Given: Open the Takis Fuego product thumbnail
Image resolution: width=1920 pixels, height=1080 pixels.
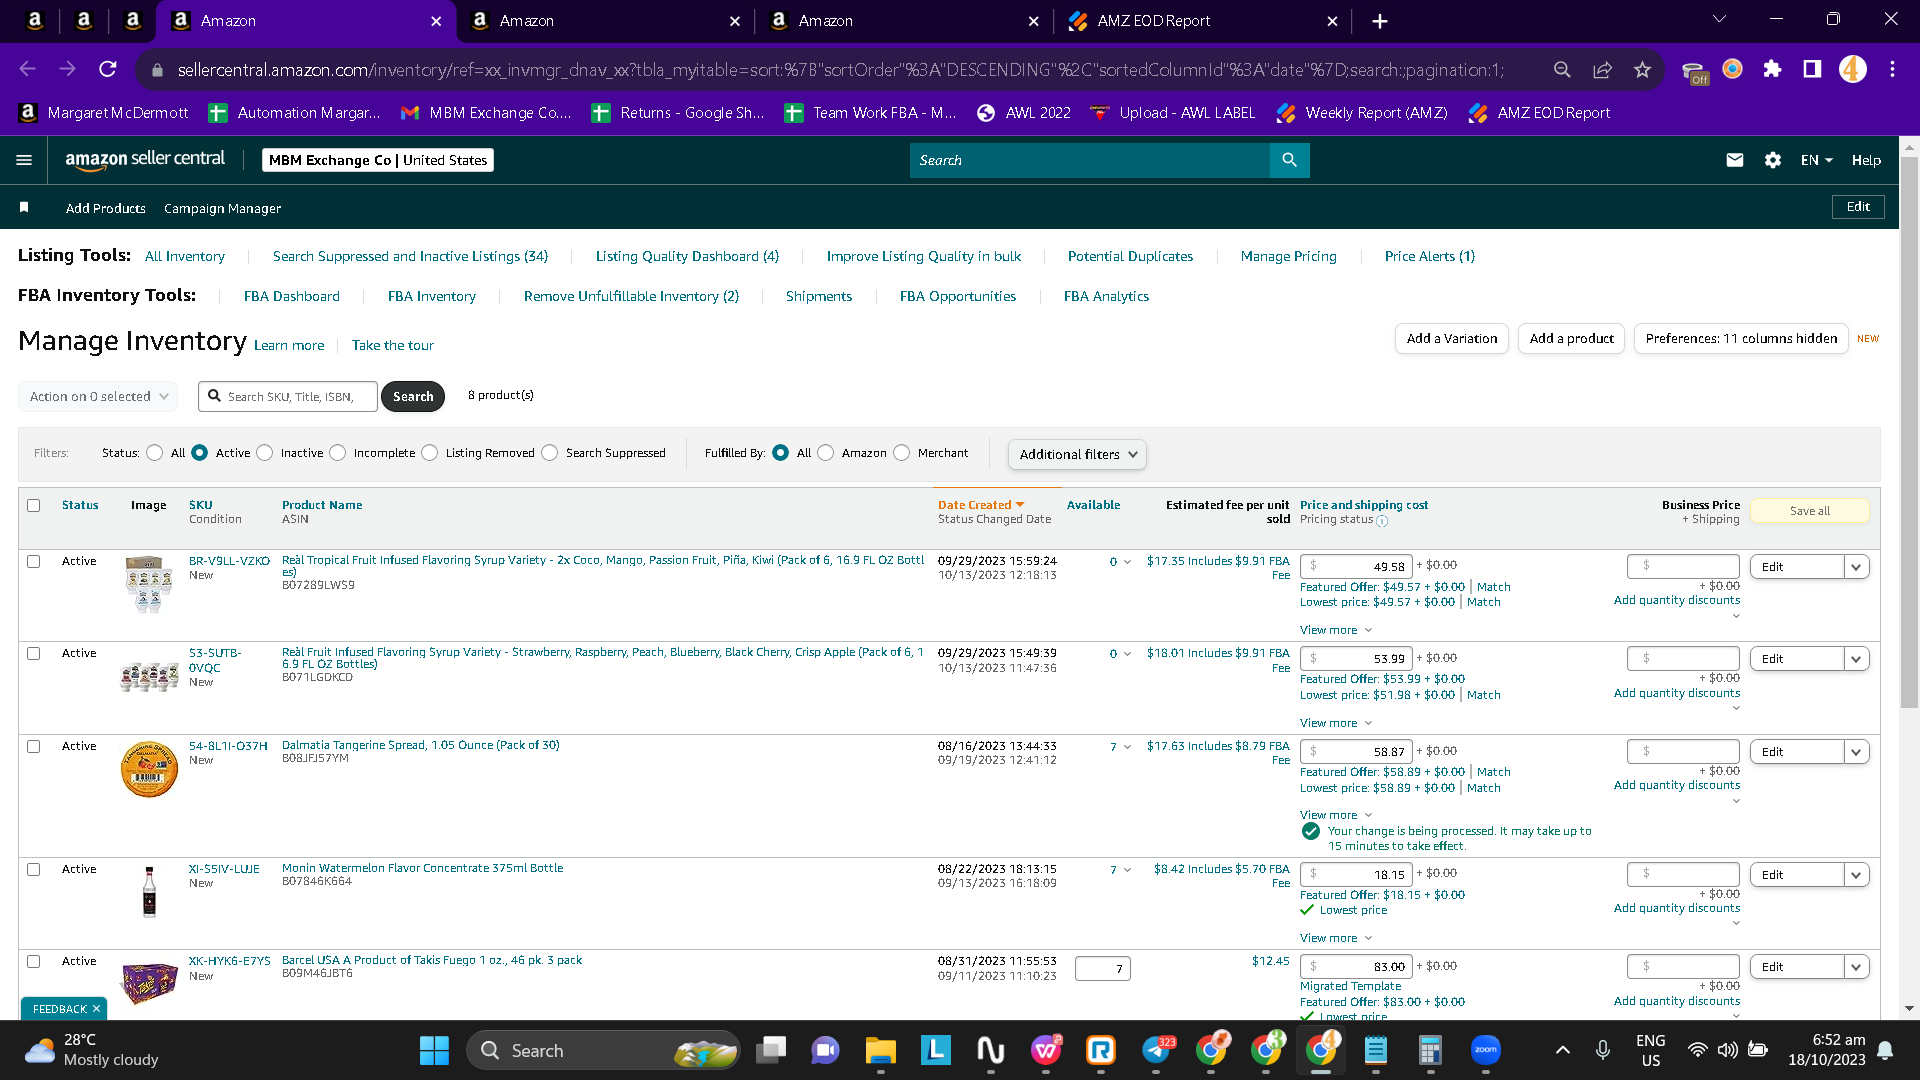Looking at the screenshot, I should (149, 982).
